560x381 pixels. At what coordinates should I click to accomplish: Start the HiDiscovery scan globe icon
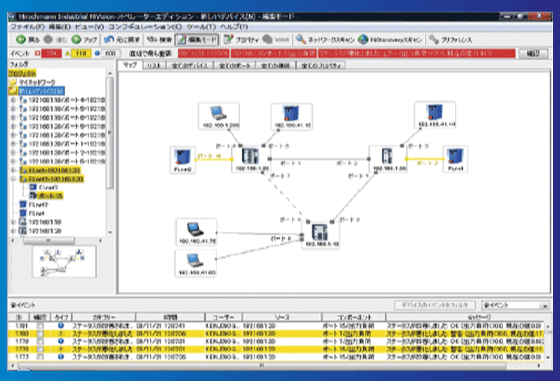[363, 39]
